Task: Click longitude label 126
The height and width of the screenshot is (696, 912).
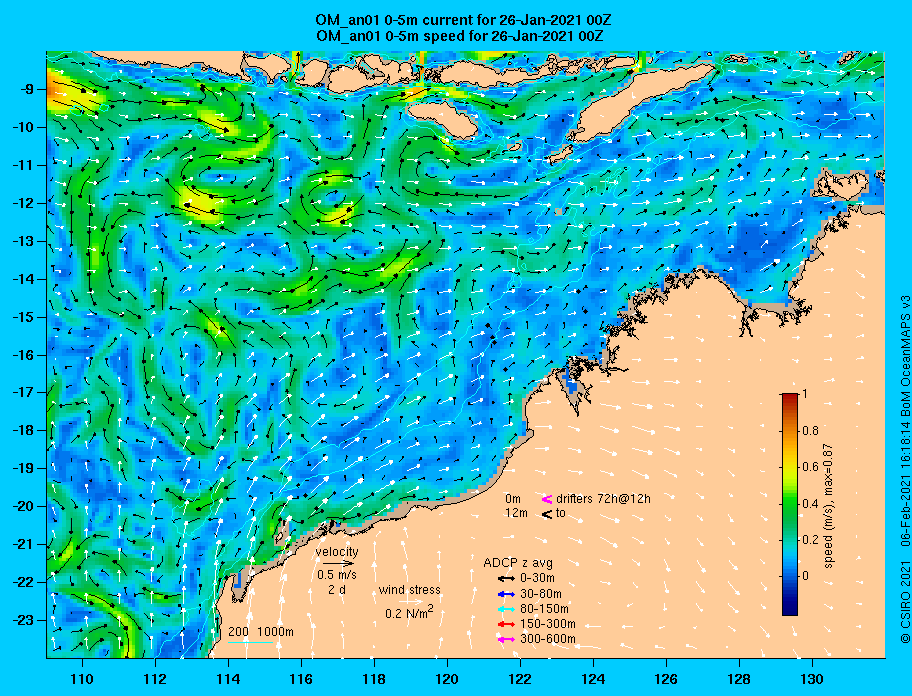Action: 666,679
